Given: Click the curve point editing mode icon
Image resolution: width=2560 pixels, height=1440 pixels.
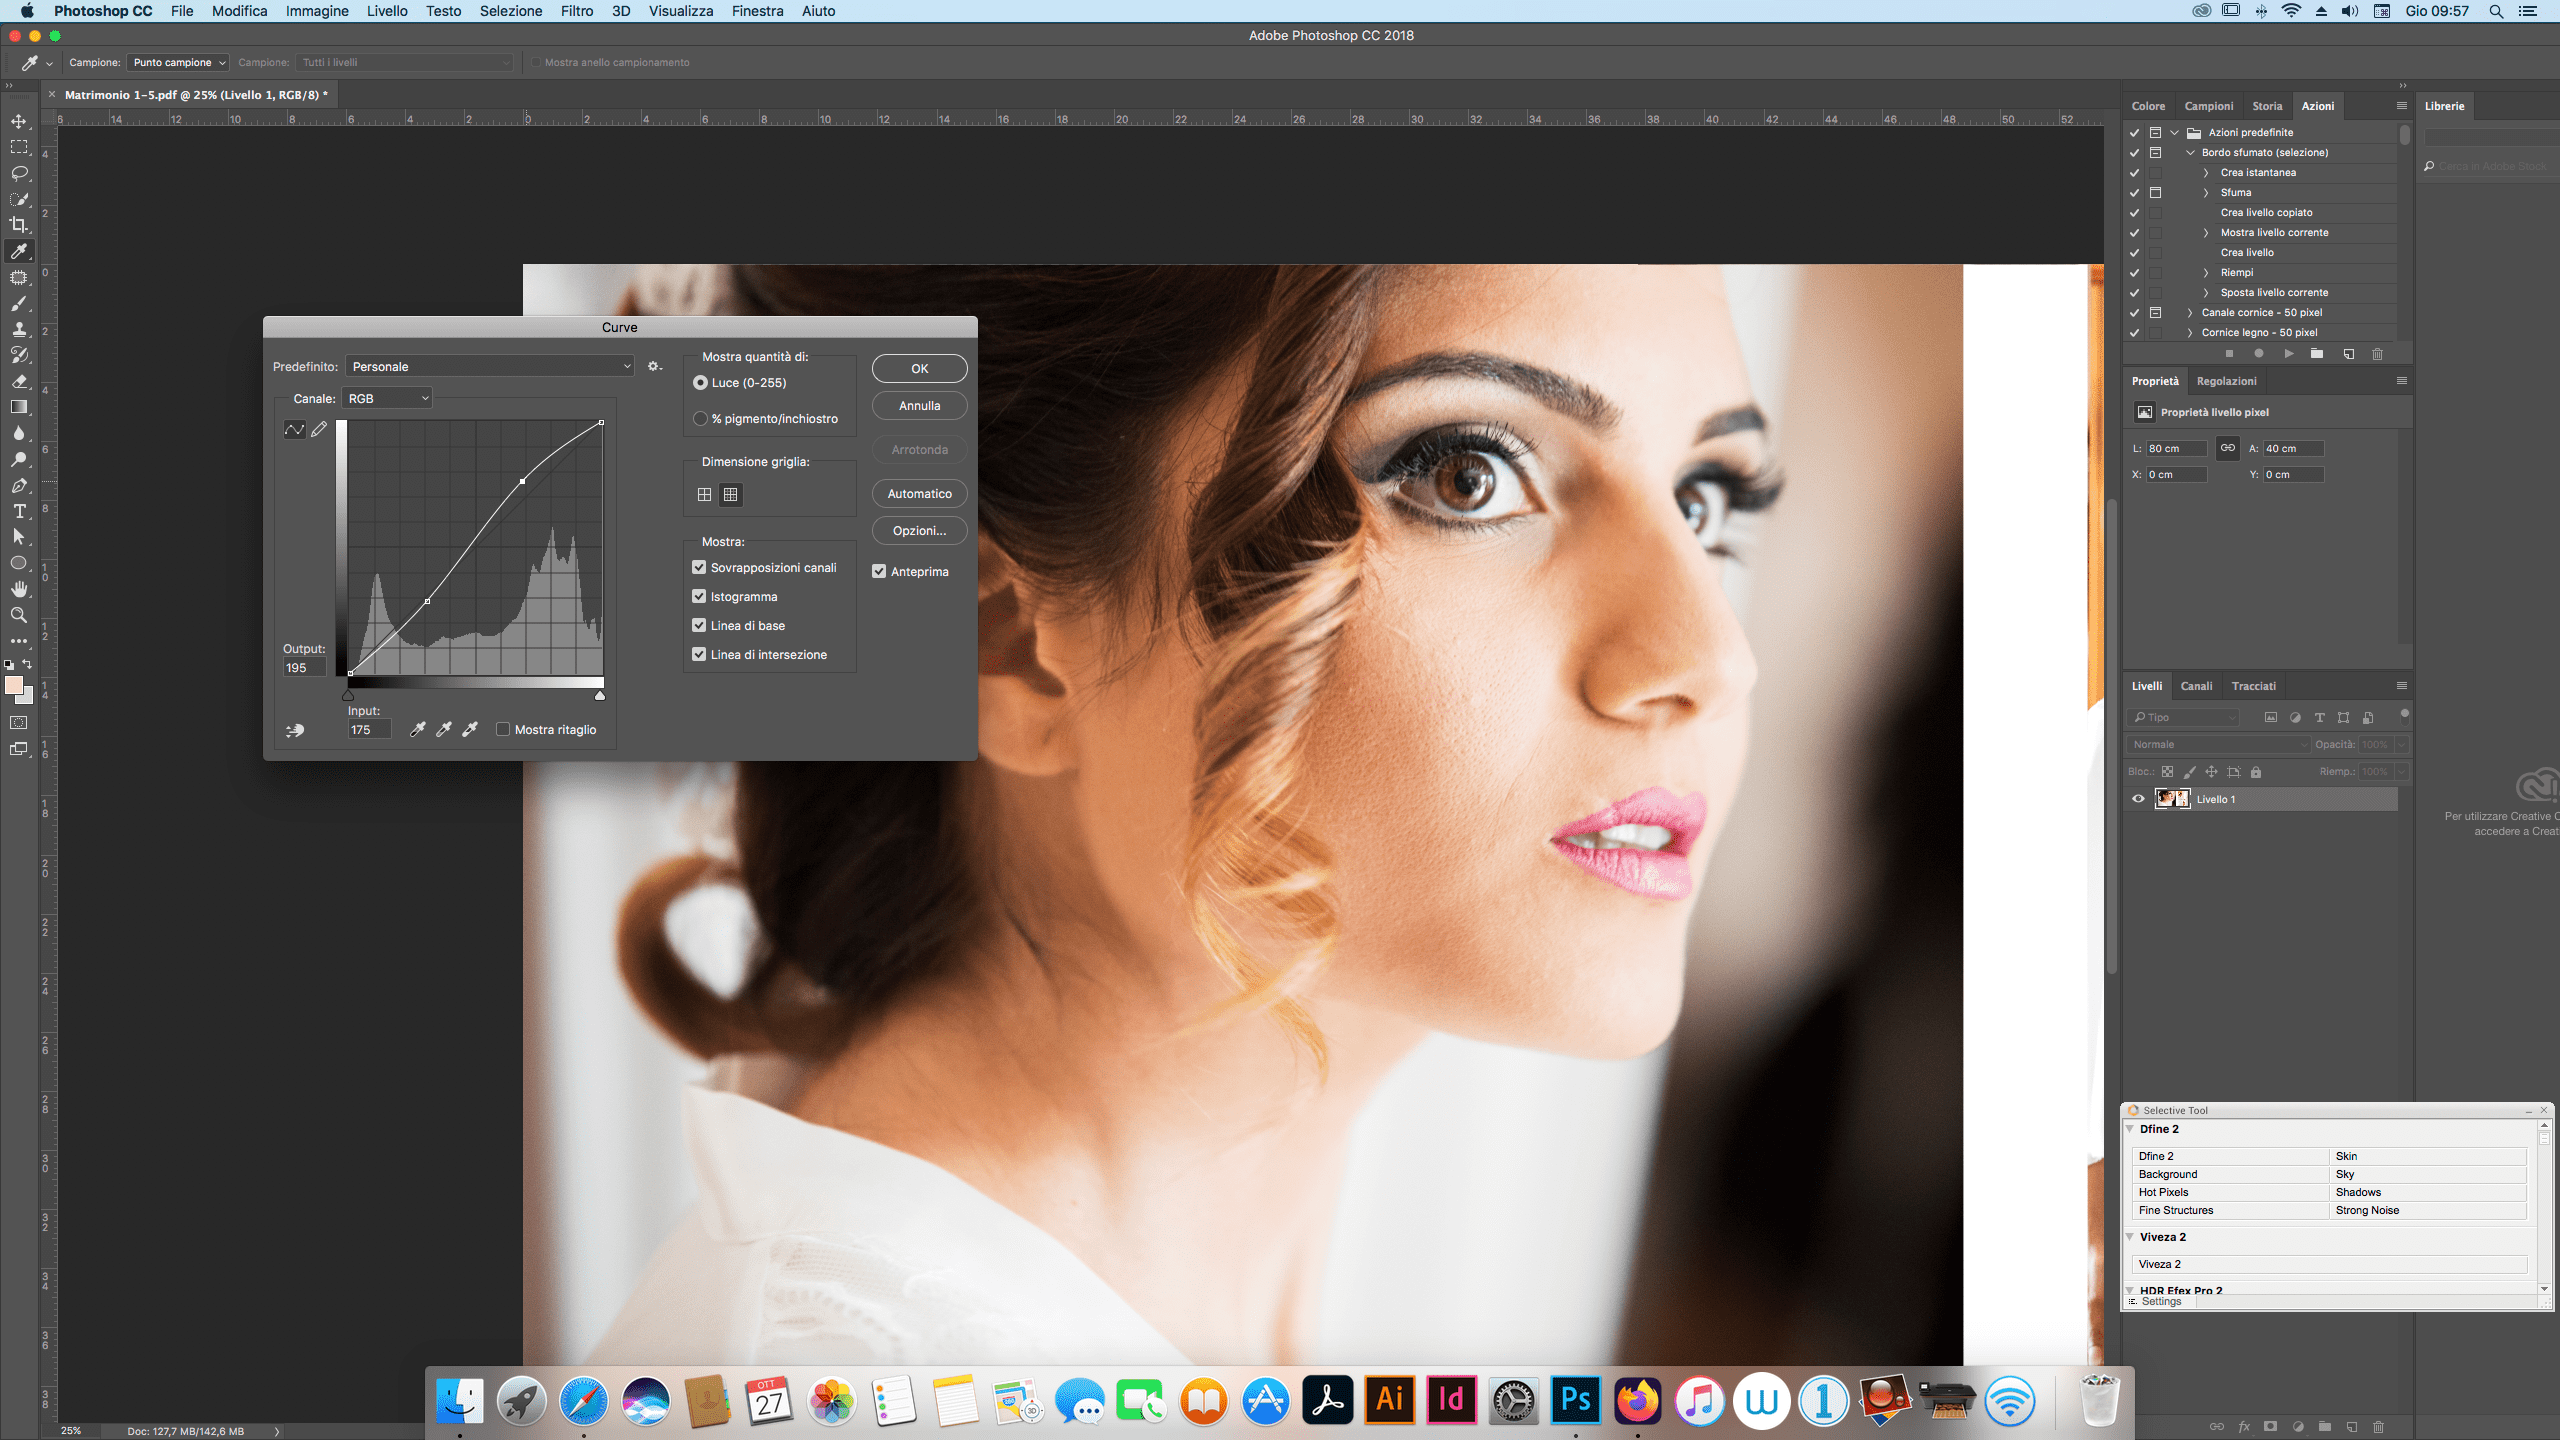Looking at the screenshot, I should [294, 429].
